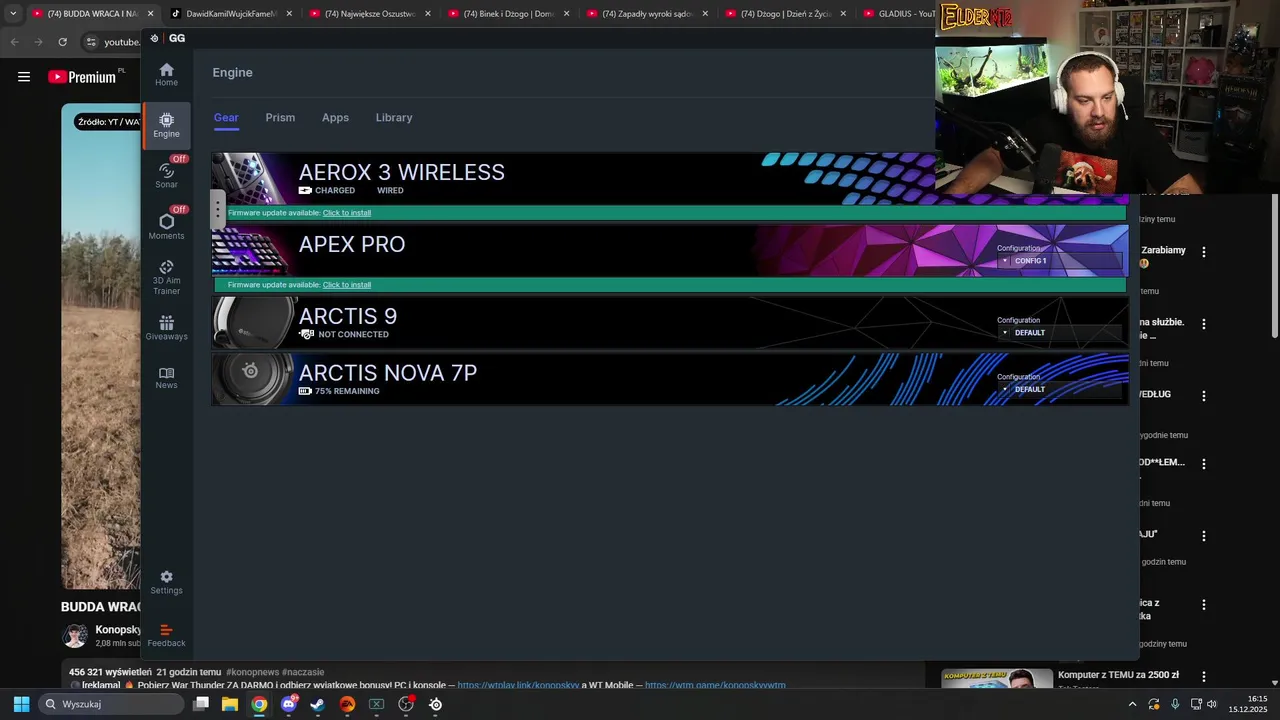Open Konopskyy channel avatar
The width and height of the screenshot is (1280, 720).
tap(75, 636)
